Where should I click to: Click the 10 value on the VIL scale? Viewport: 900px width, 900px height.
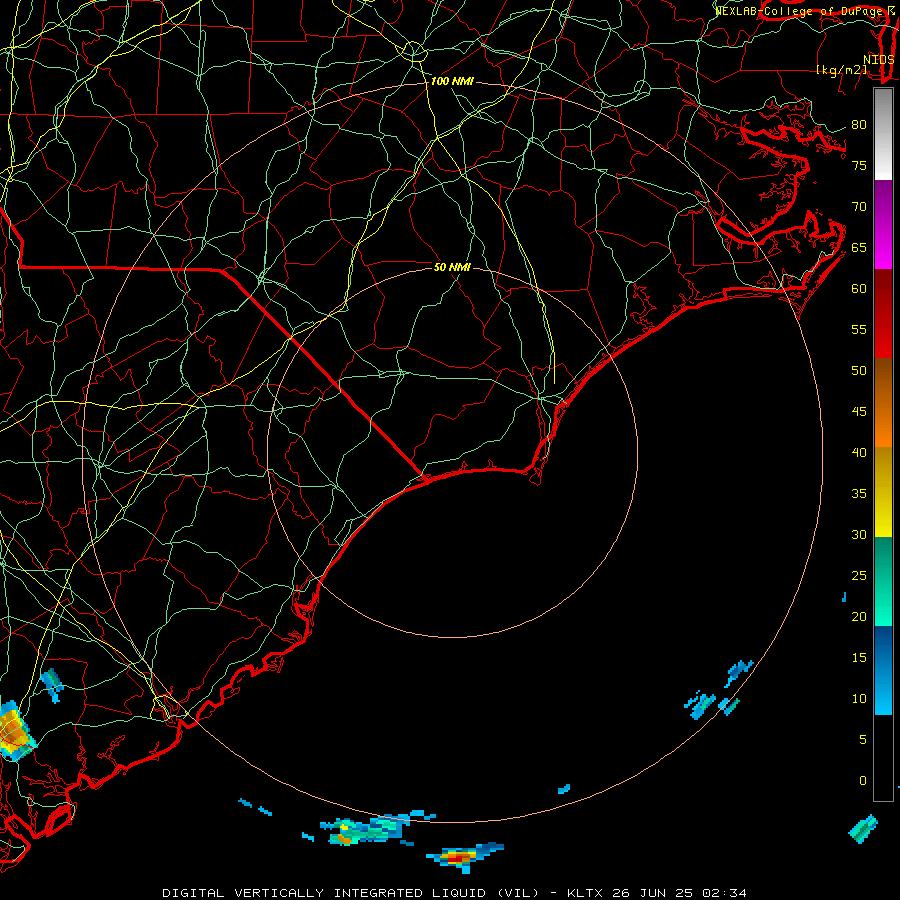point(859,699)
